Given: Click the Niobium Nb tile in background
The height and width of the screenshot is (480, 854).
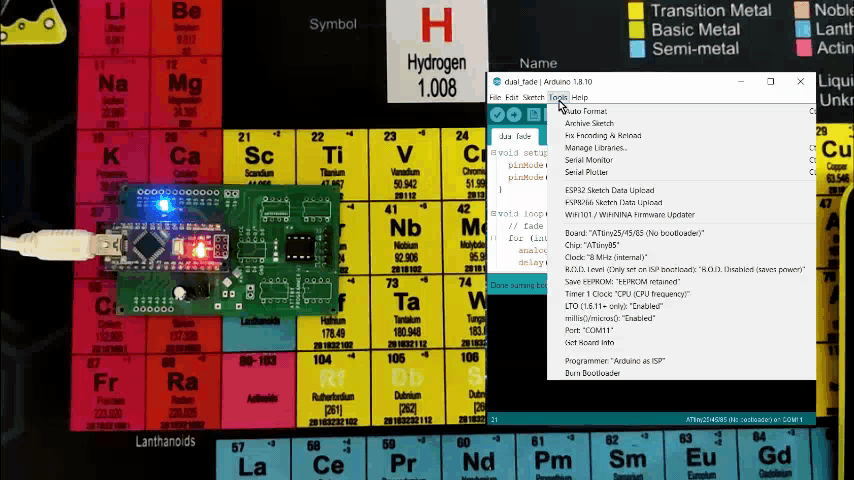Looking at the screenshot, I should [405, 238].
